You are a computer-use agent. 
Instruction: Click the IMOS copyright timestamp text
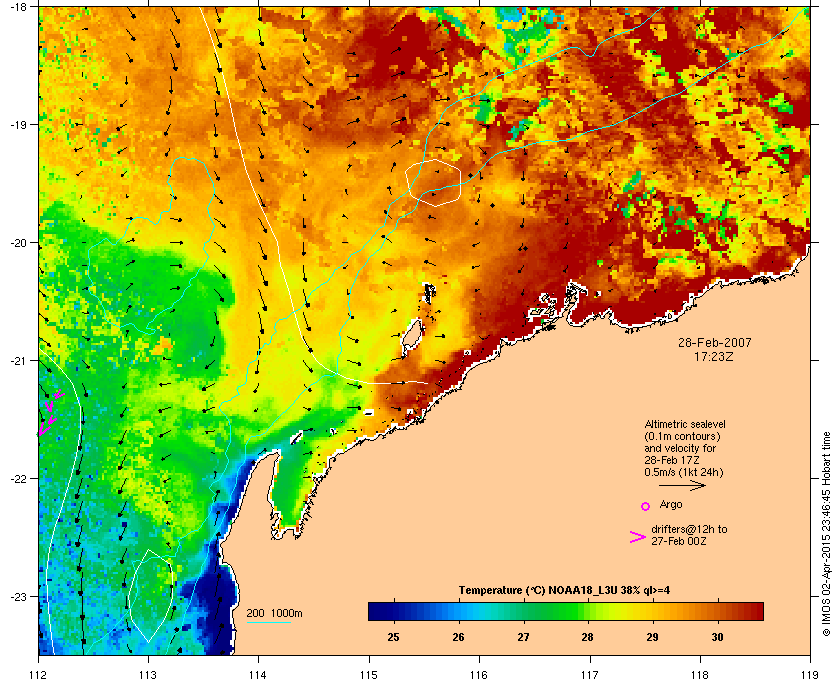[826, 534]
